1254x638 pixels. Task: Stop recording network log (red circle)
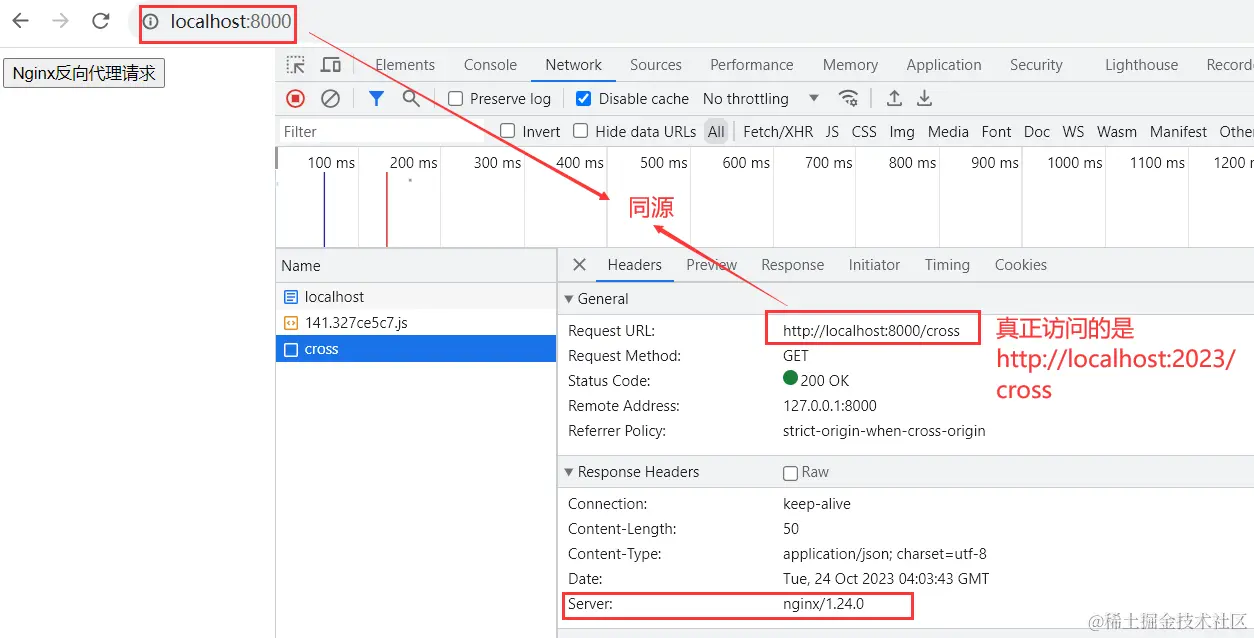pyautogui.click(x=295, y=98)
